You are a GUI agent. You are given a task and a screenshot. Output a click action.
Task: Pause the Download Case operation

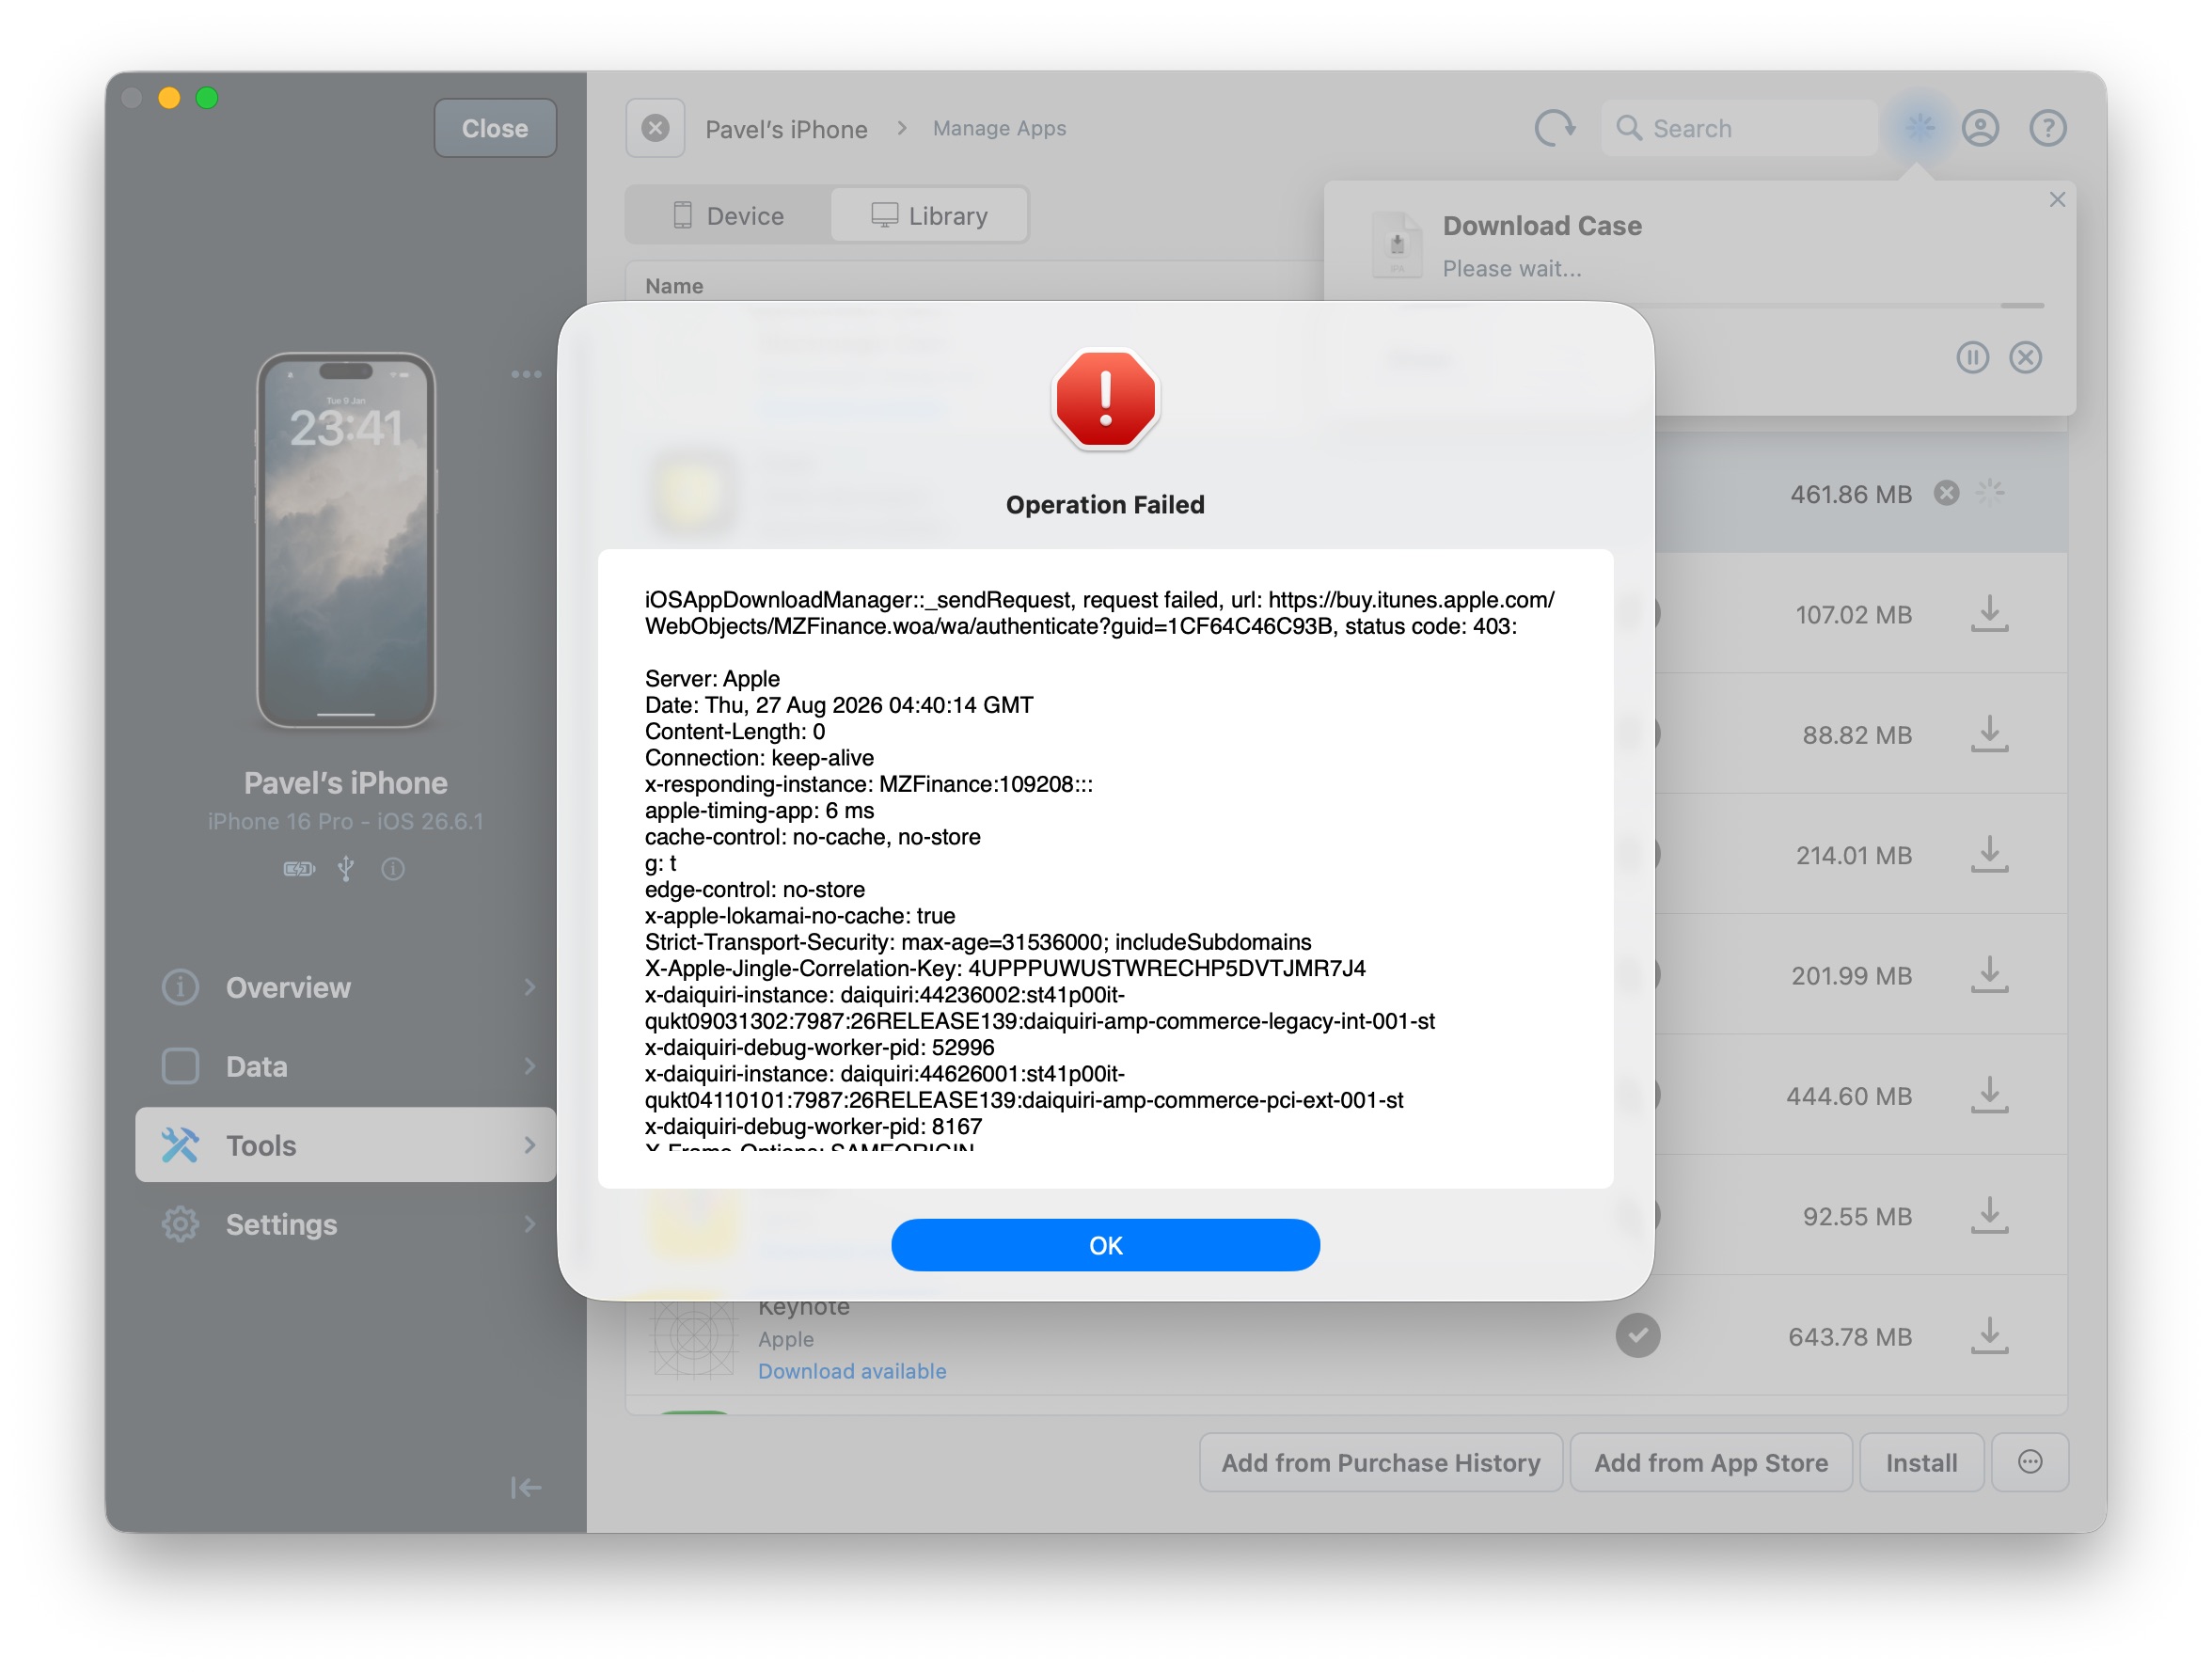click(x=1972, y=357)
